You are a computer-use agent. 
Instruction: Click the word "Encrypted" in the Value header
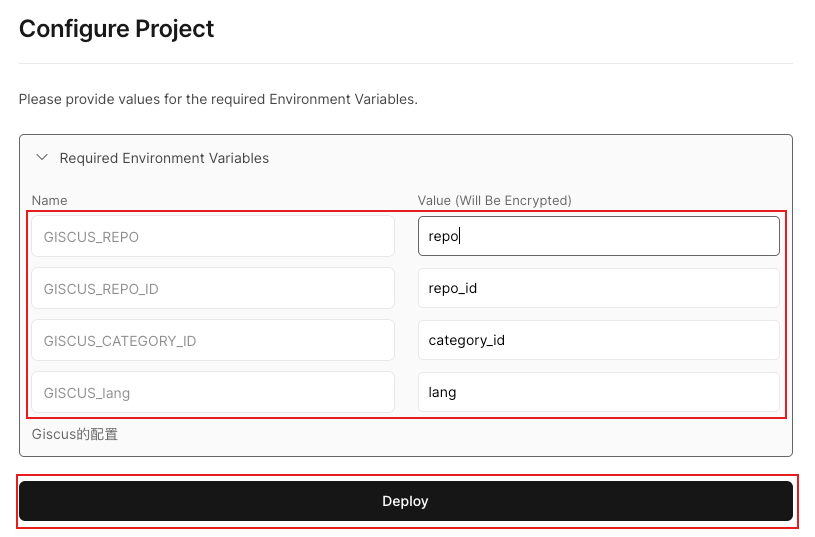pos(534,200)
